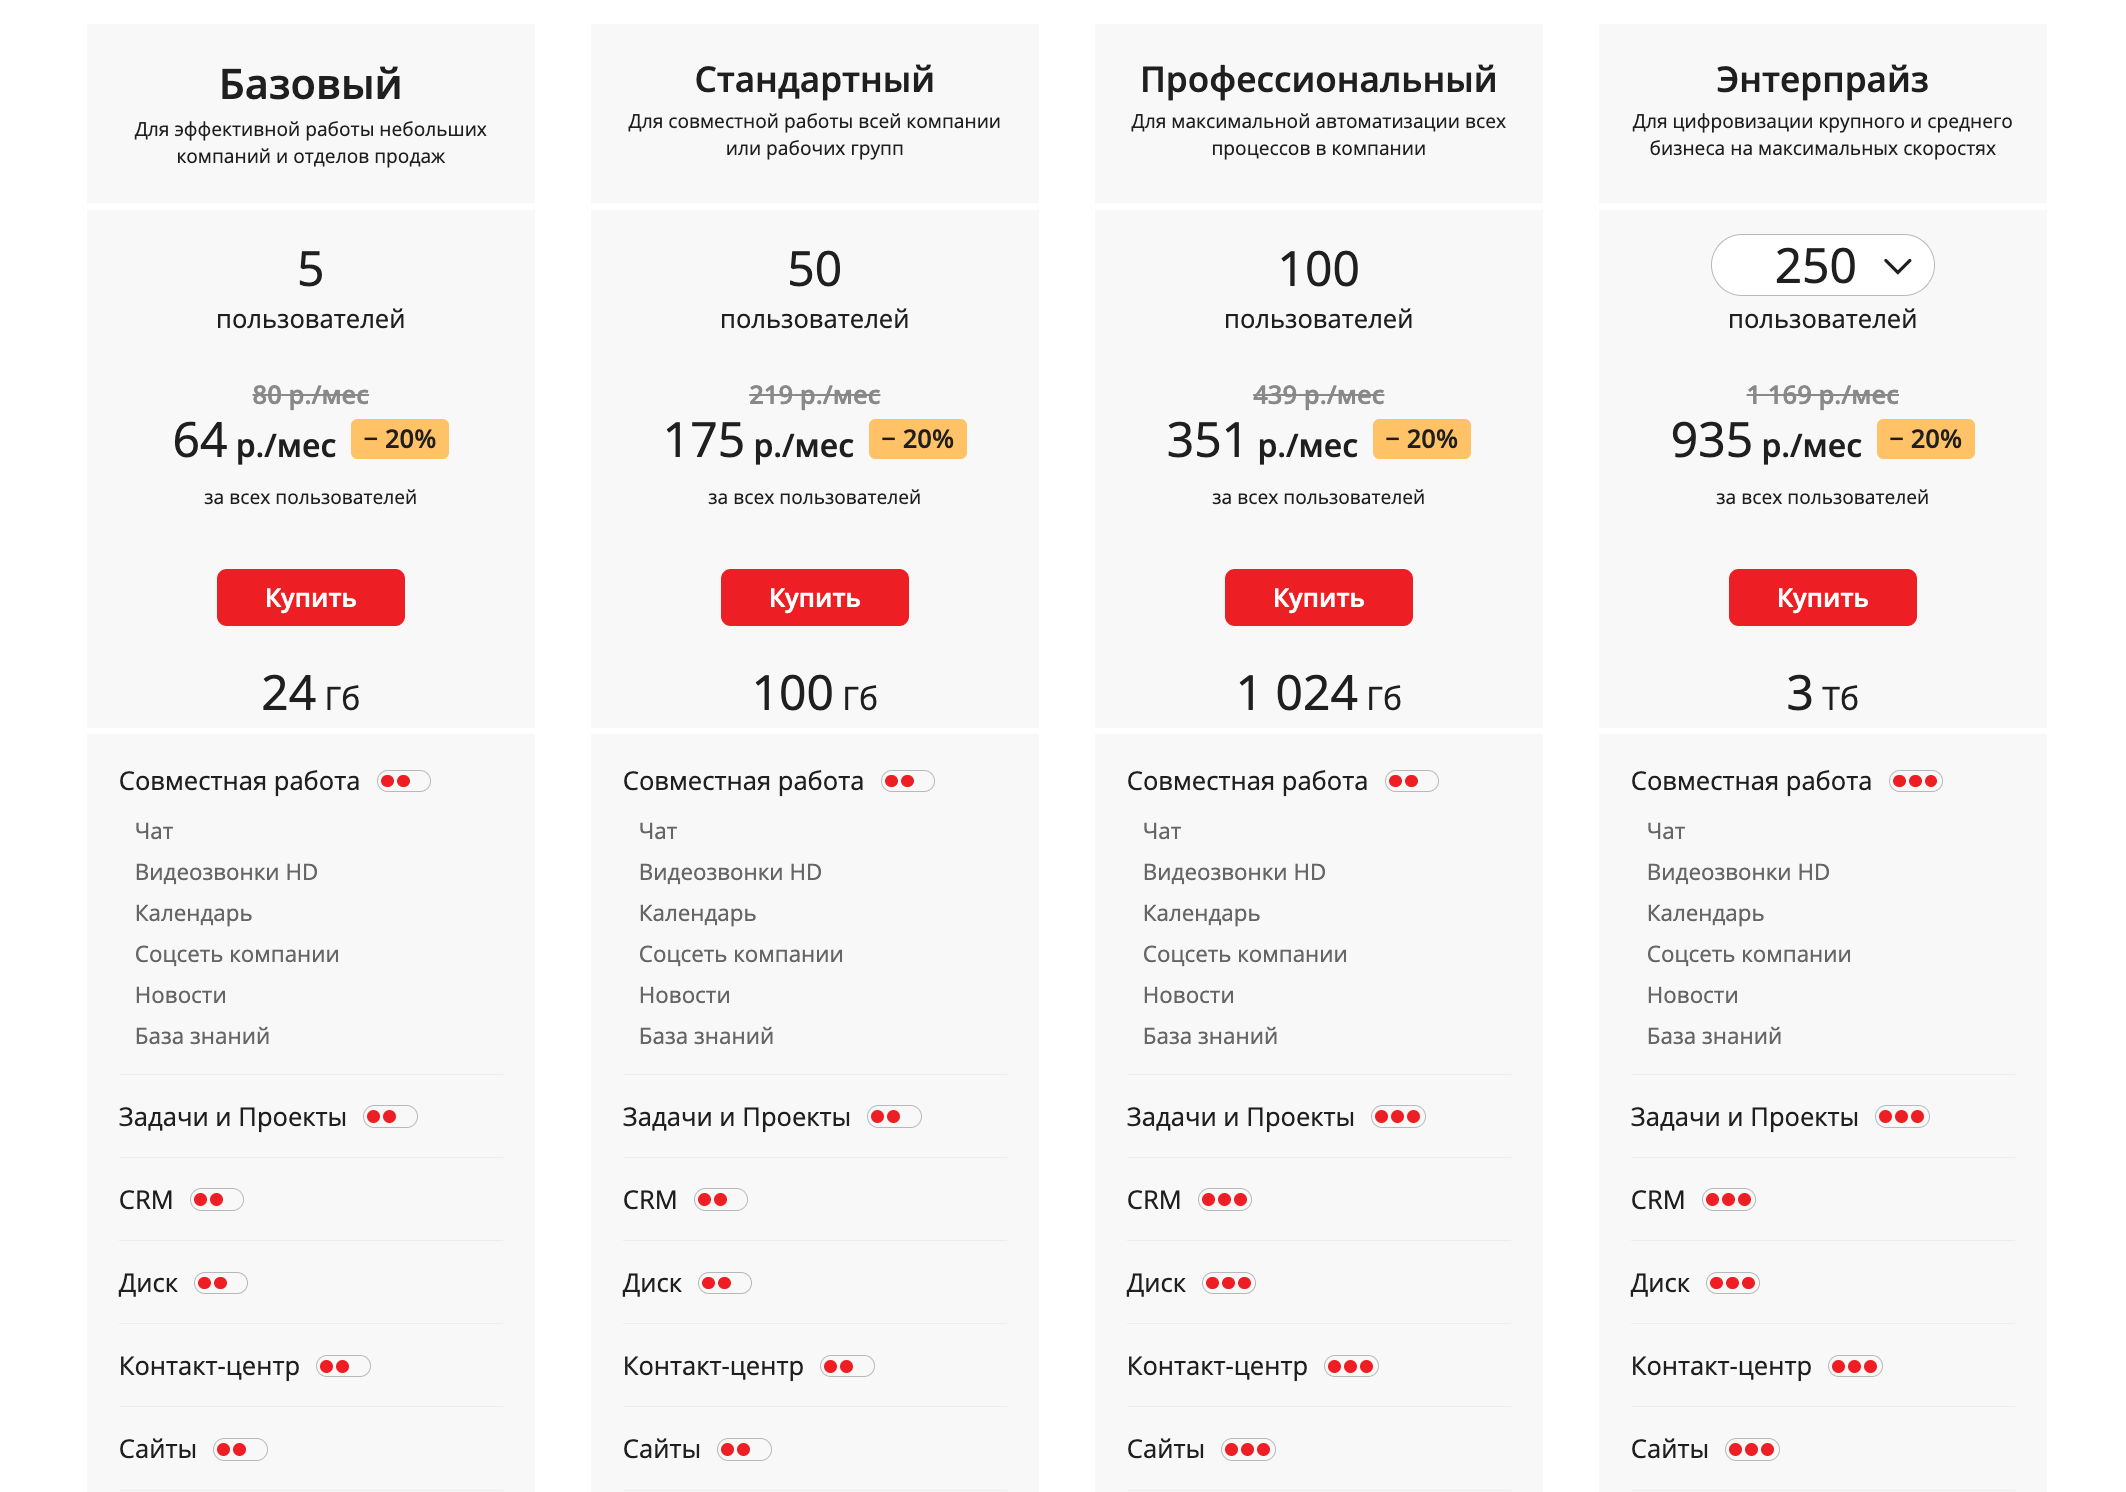Screen dimensions: 2126x1492
Task: Expand the Сайты section in Энтерпрайз
Action: 1669,1449
